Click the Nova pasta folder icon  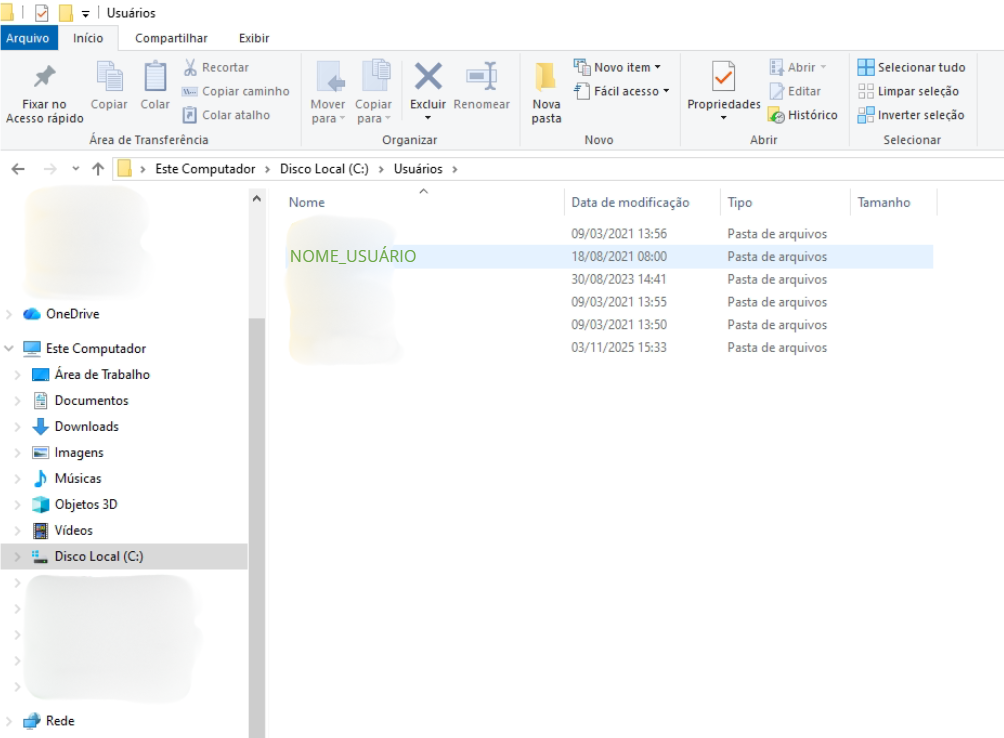point(546,77)
